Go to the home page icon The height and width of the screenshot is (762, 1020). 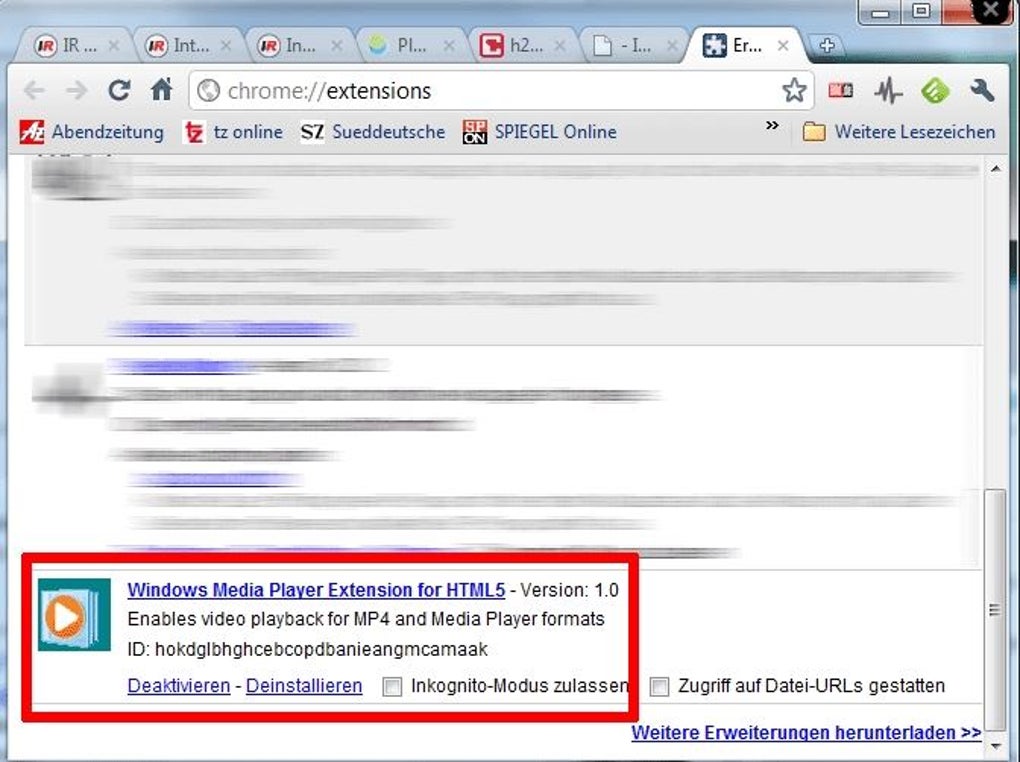tap(161, 89)
